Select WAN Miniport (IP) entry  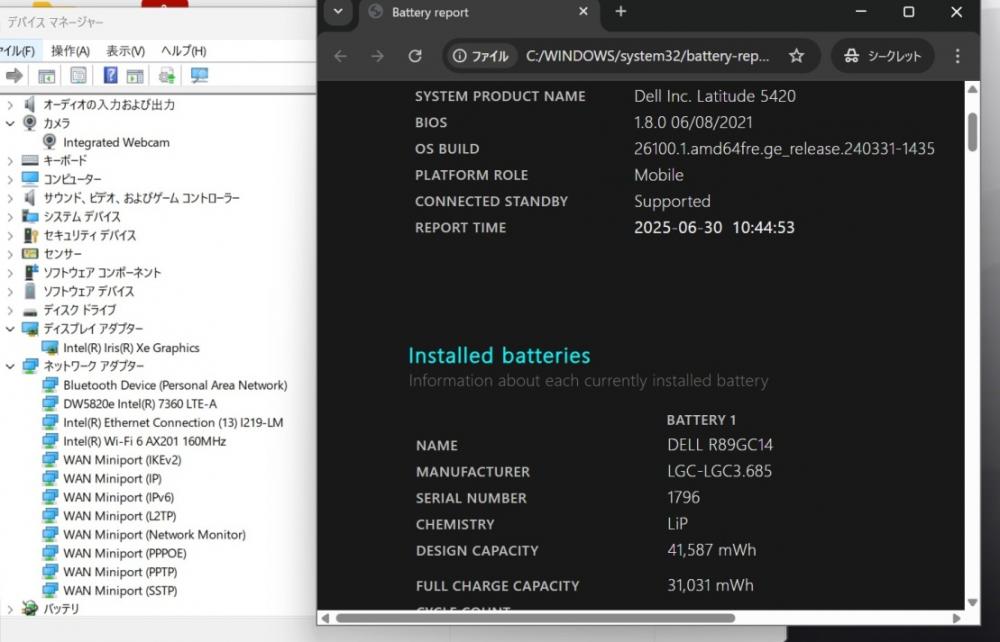[112, 478]
